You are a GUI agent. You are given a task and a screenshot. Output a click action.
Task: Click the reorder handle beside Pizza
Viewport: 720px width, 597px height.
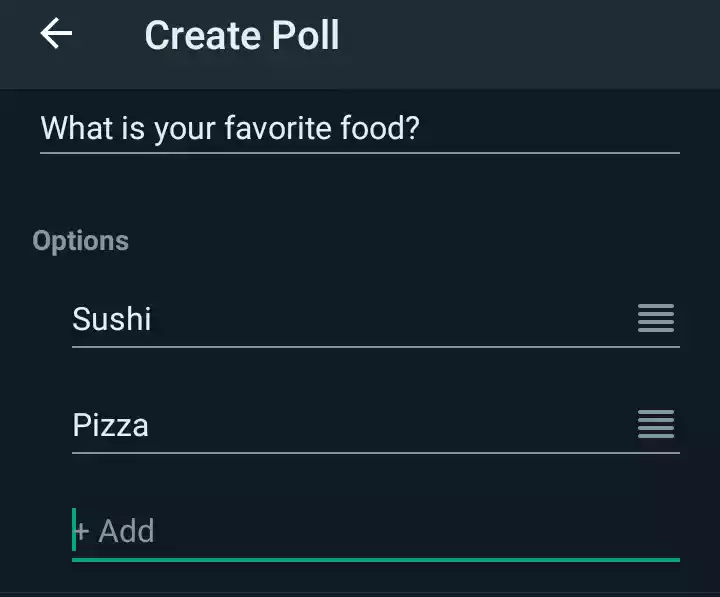tap(656, 424)
